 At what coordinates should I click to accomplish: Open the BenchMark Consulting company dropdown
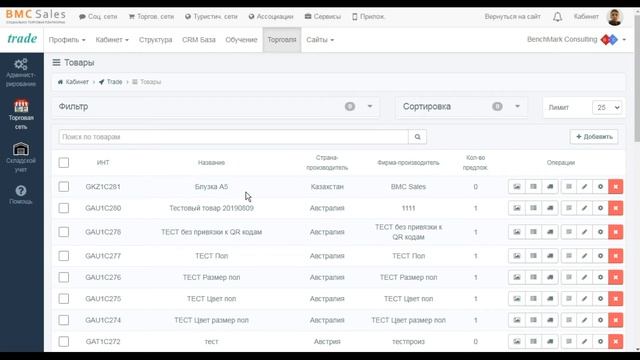pos(576,40)
